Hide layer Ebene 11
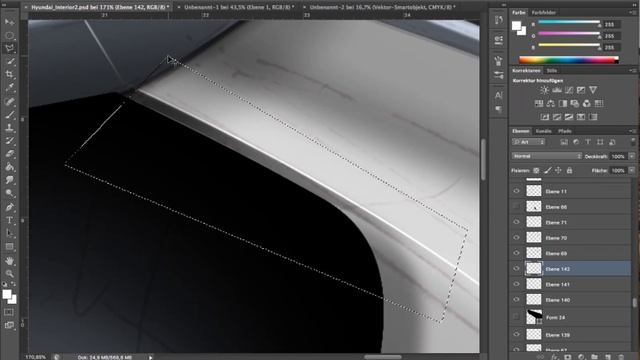 (516, 191)
